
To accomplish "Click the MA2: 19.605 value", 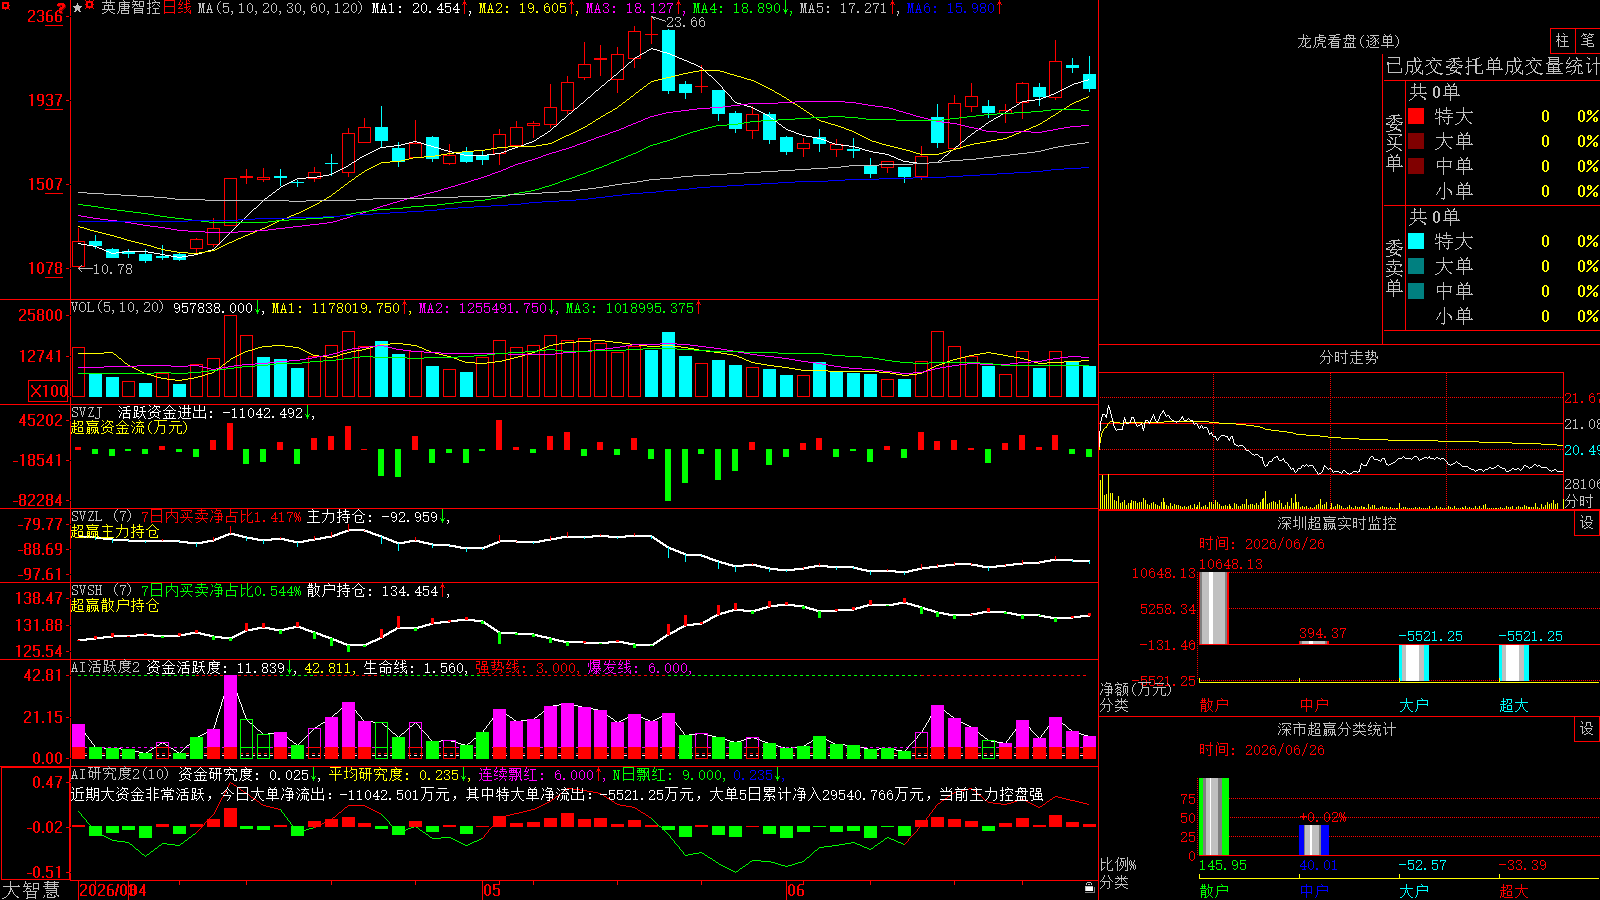I will [523, 8].
